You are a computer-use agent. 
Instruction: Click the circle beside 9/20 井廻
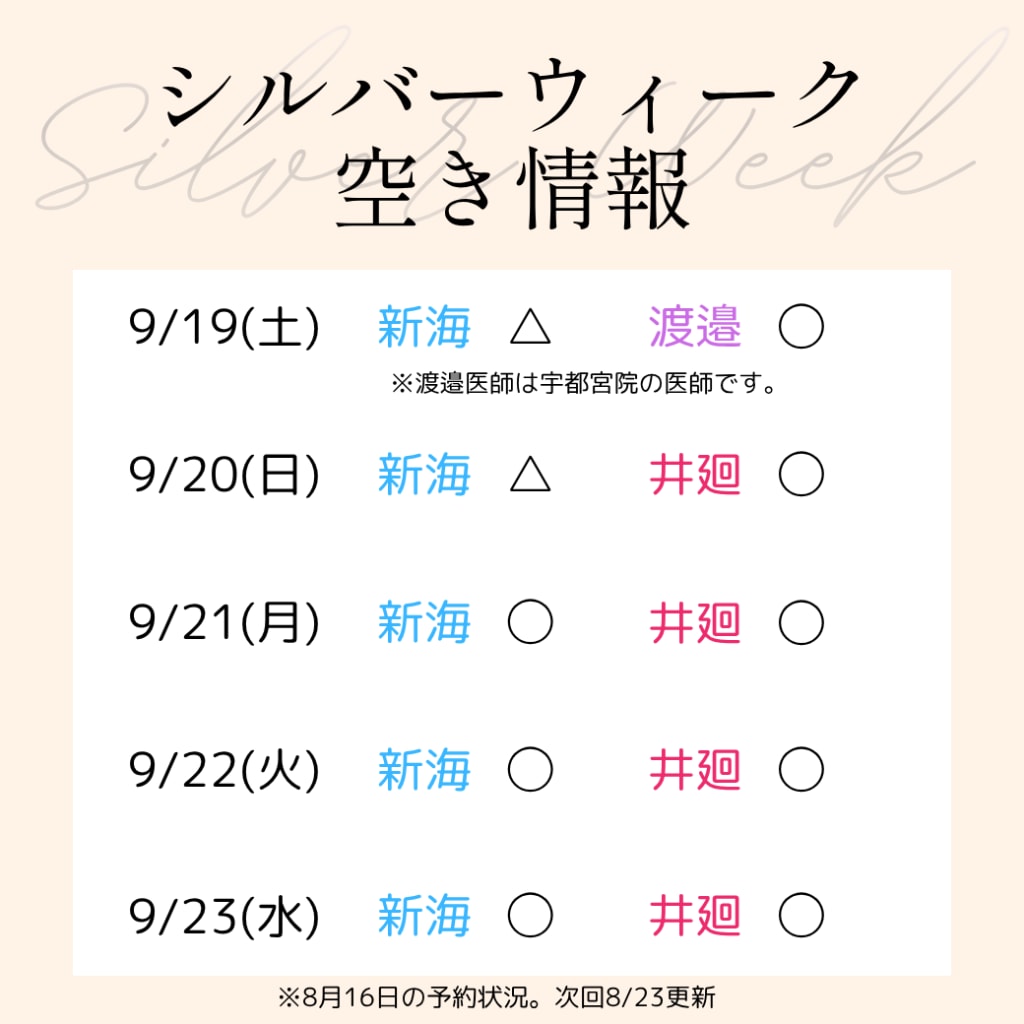click(801, 473)
